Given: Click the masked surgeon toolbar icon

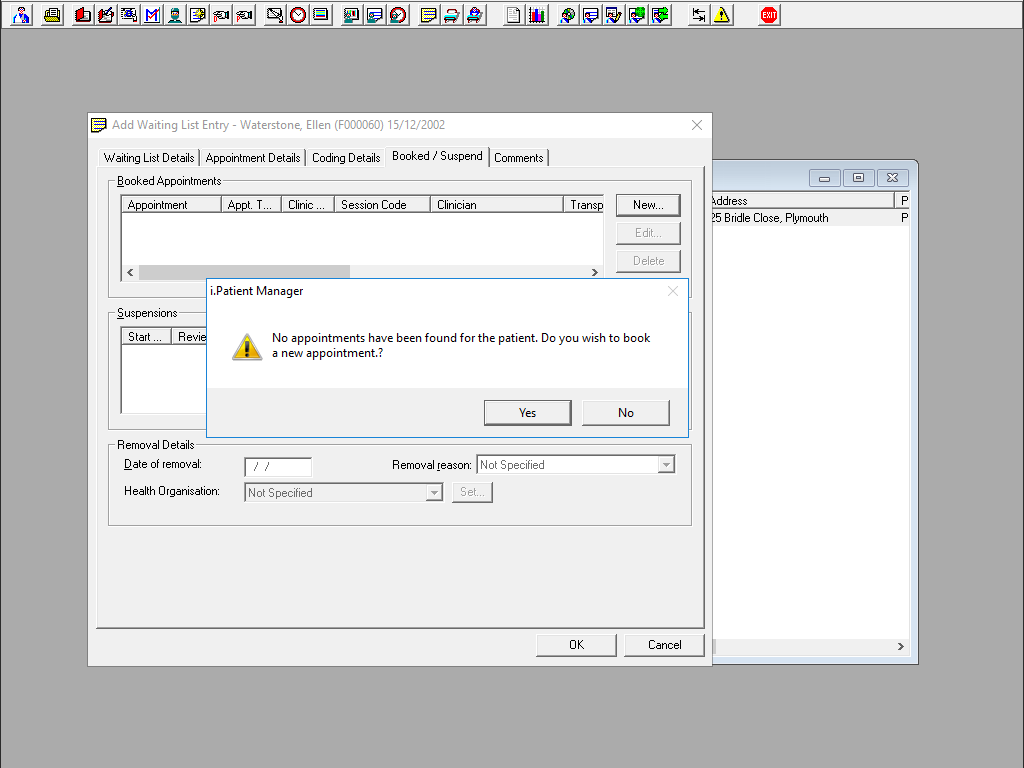Looking at the screenshot, I should click(175, 14).
